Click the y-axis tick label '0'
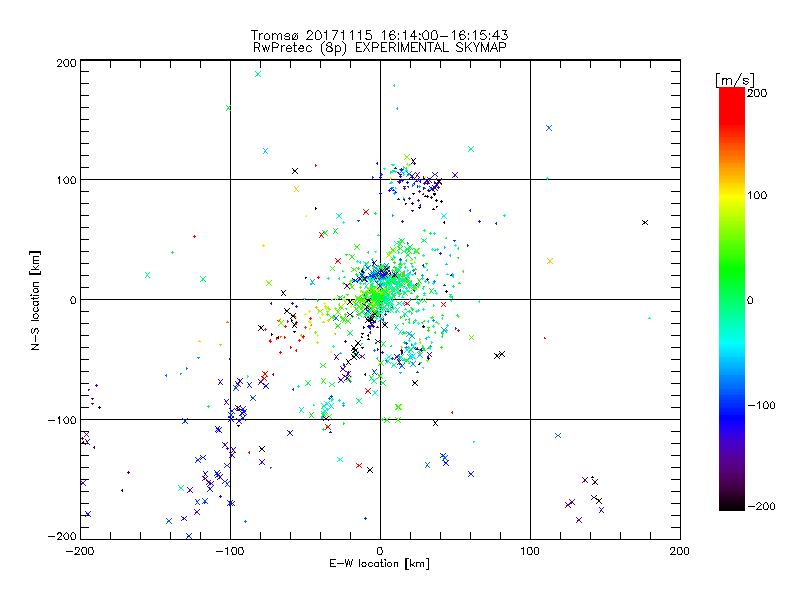This screenshot has height=600, width=800. click(x=73, y=300)
